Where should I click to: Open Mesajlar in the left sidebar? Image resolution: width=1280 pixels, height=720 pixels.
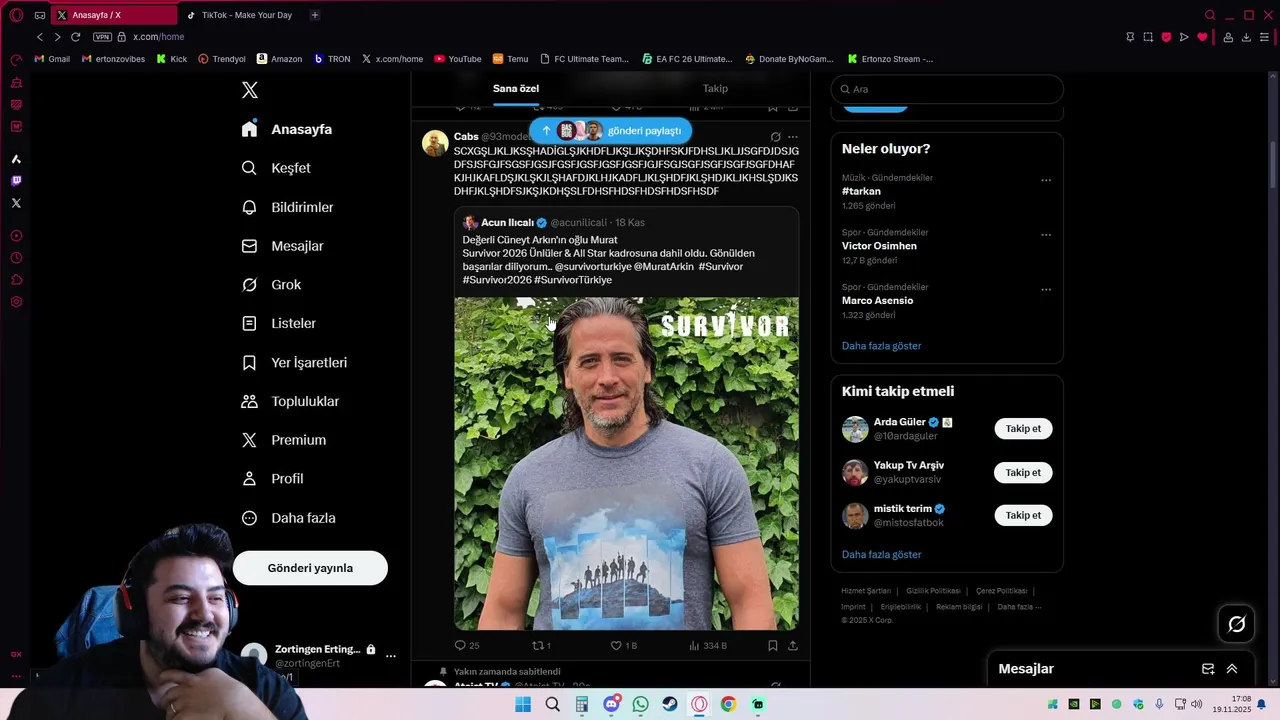point(283,246)
